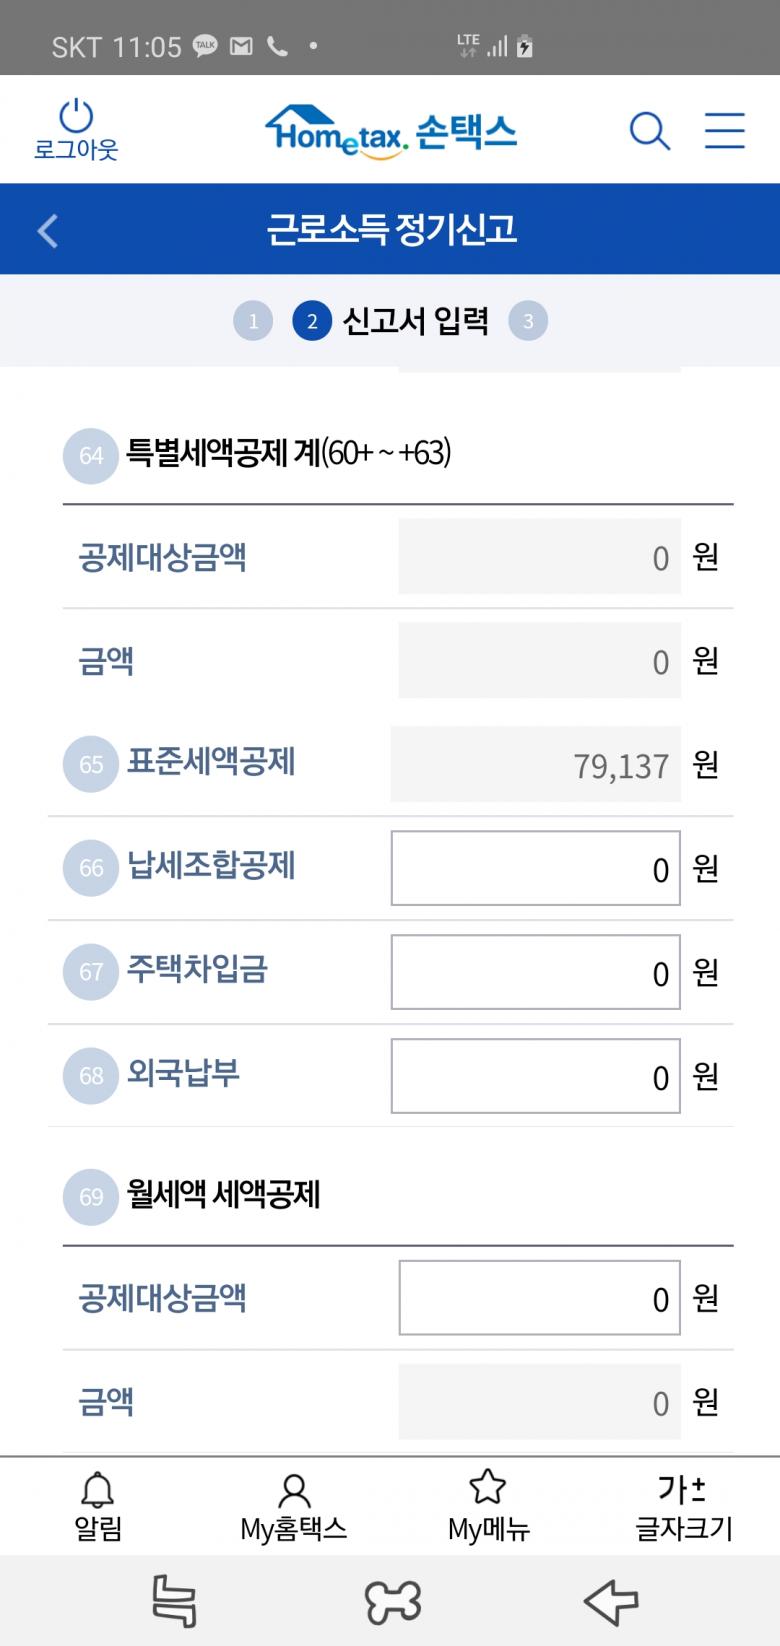This screenshot has width=780, height=1646.
Task: Focus 월세액 공제대상금액 input field
Action: [540, 1298]
